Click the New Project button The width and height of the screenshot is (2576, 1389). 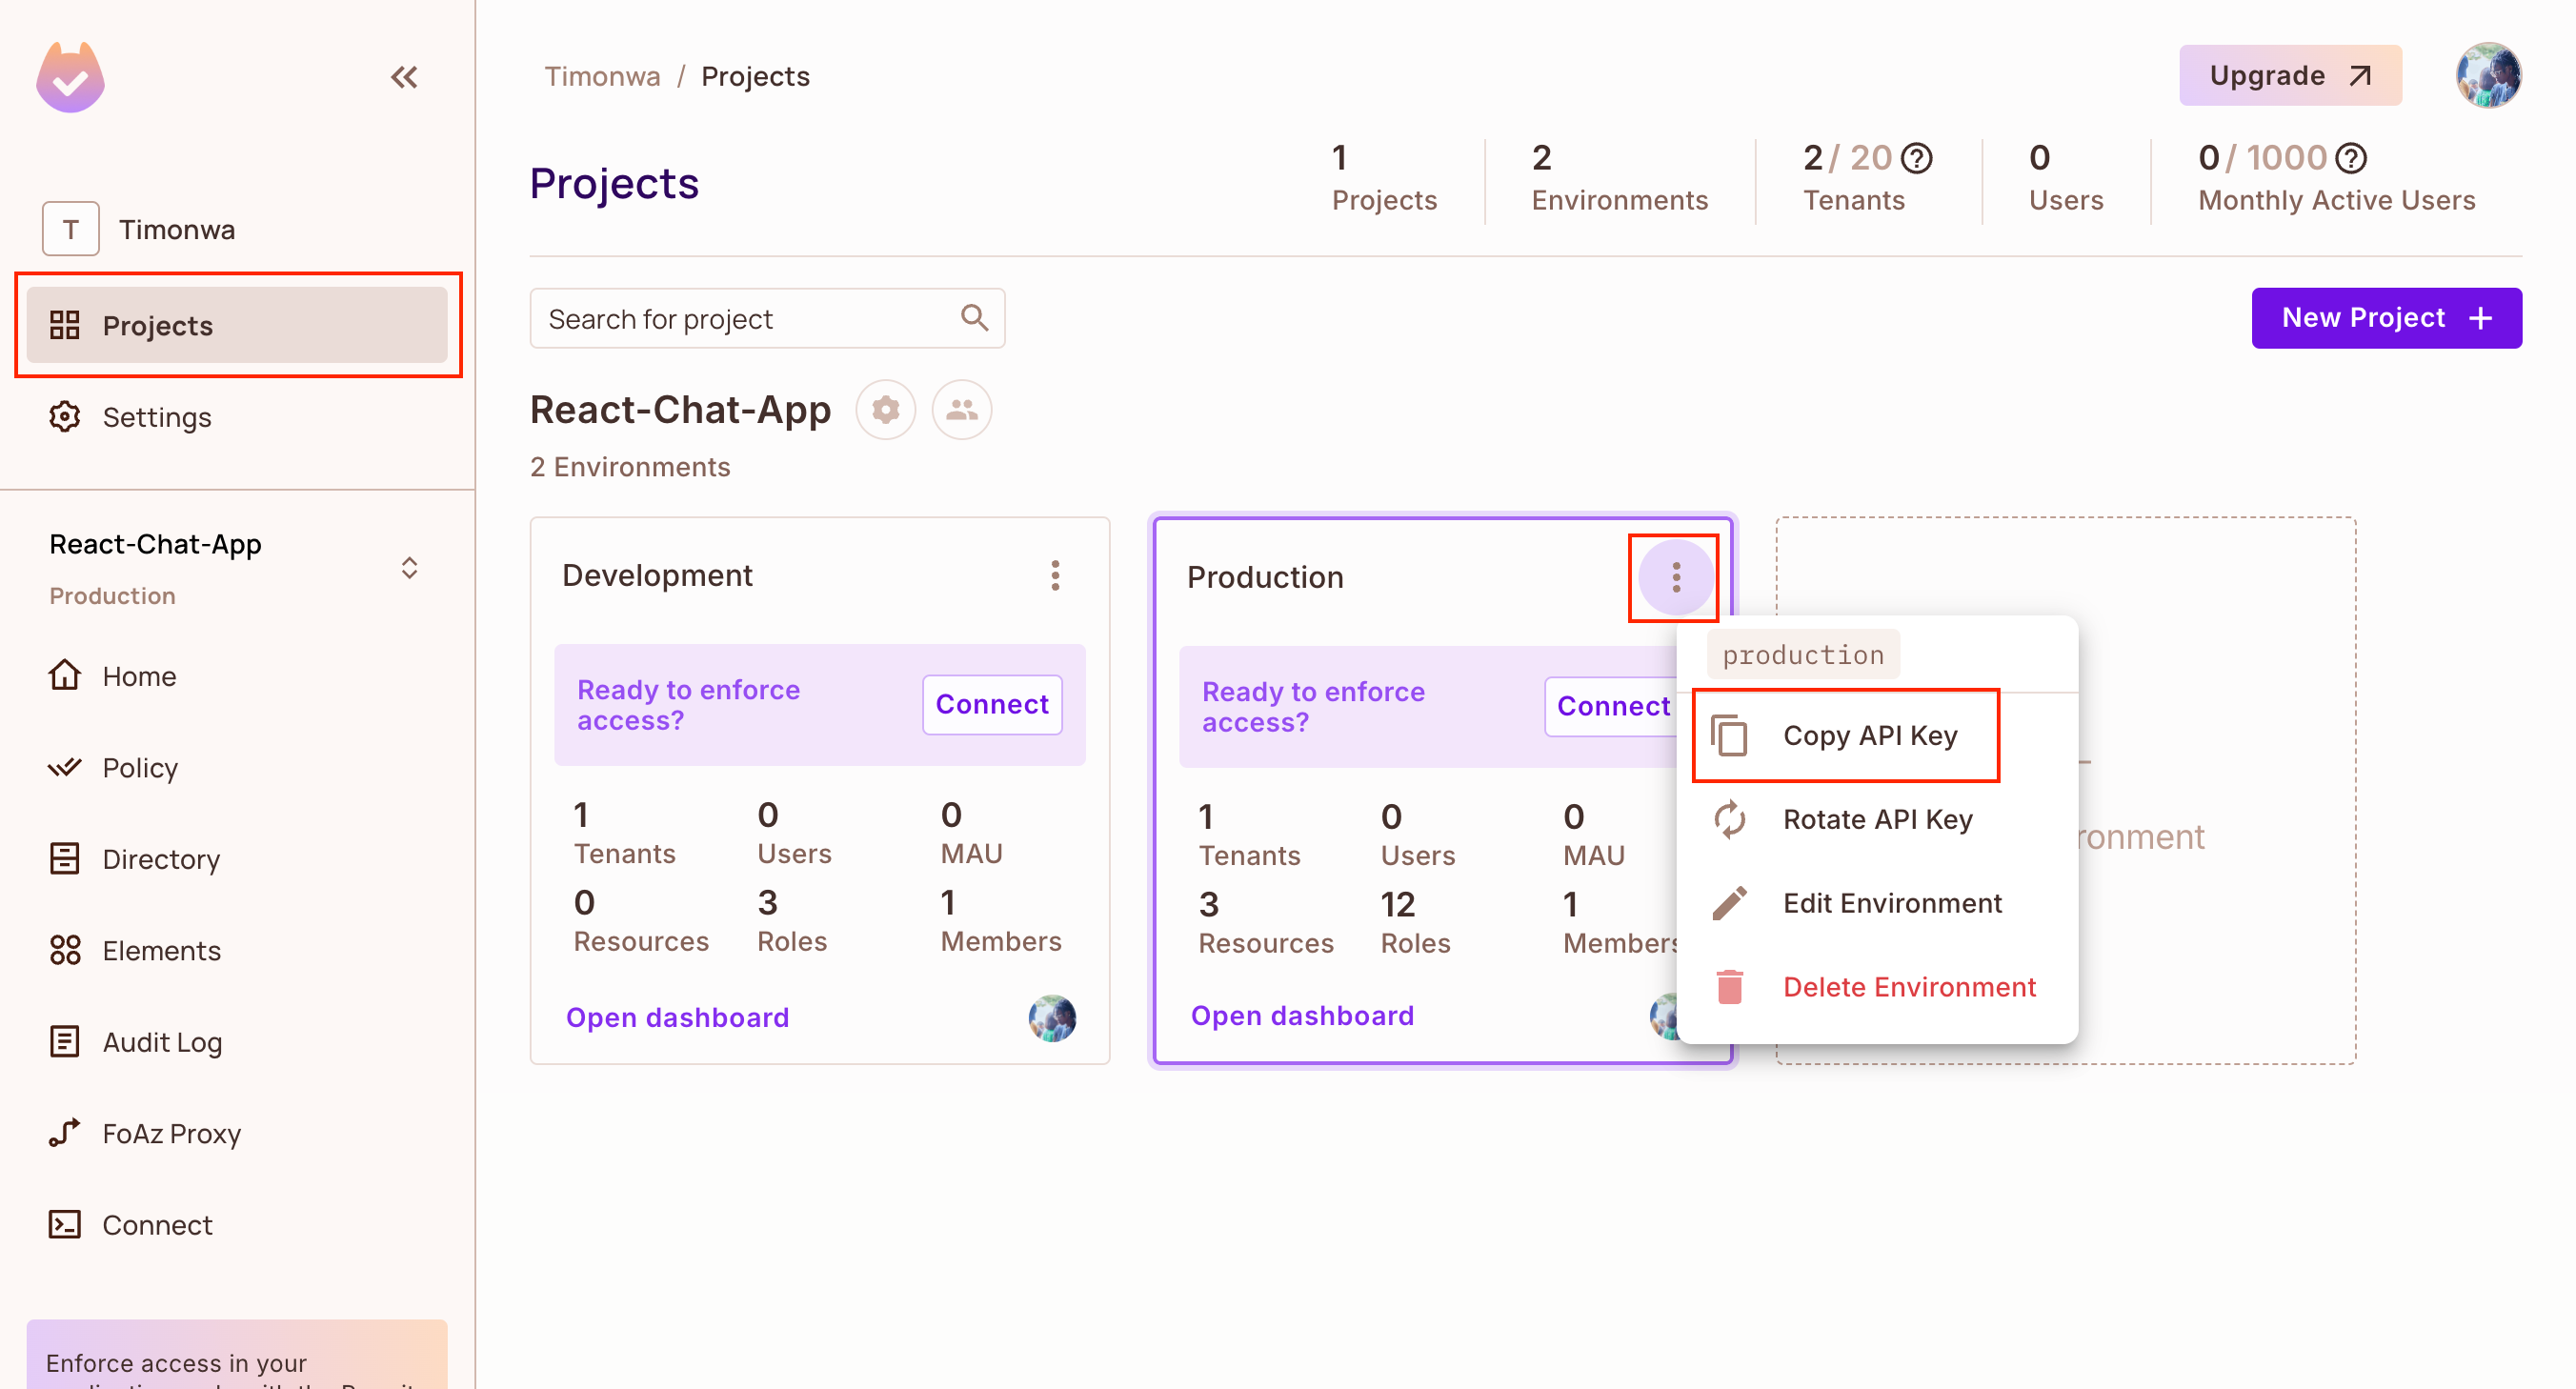(x=2385, y=318)
